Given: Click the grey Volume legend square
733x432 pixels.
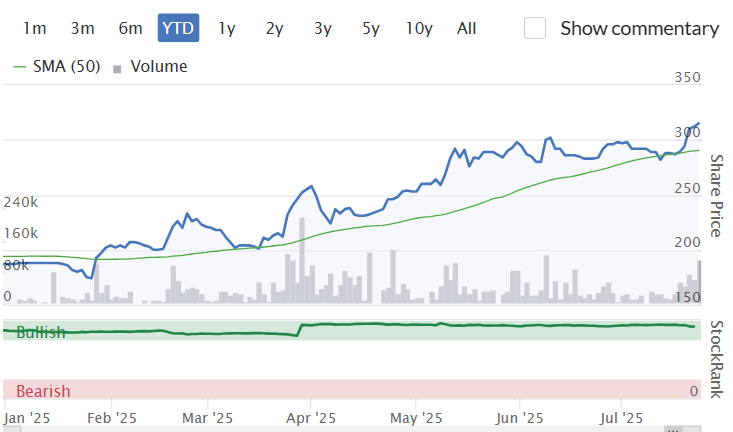Looking at the screenshot, I should (x=117, y=69).
